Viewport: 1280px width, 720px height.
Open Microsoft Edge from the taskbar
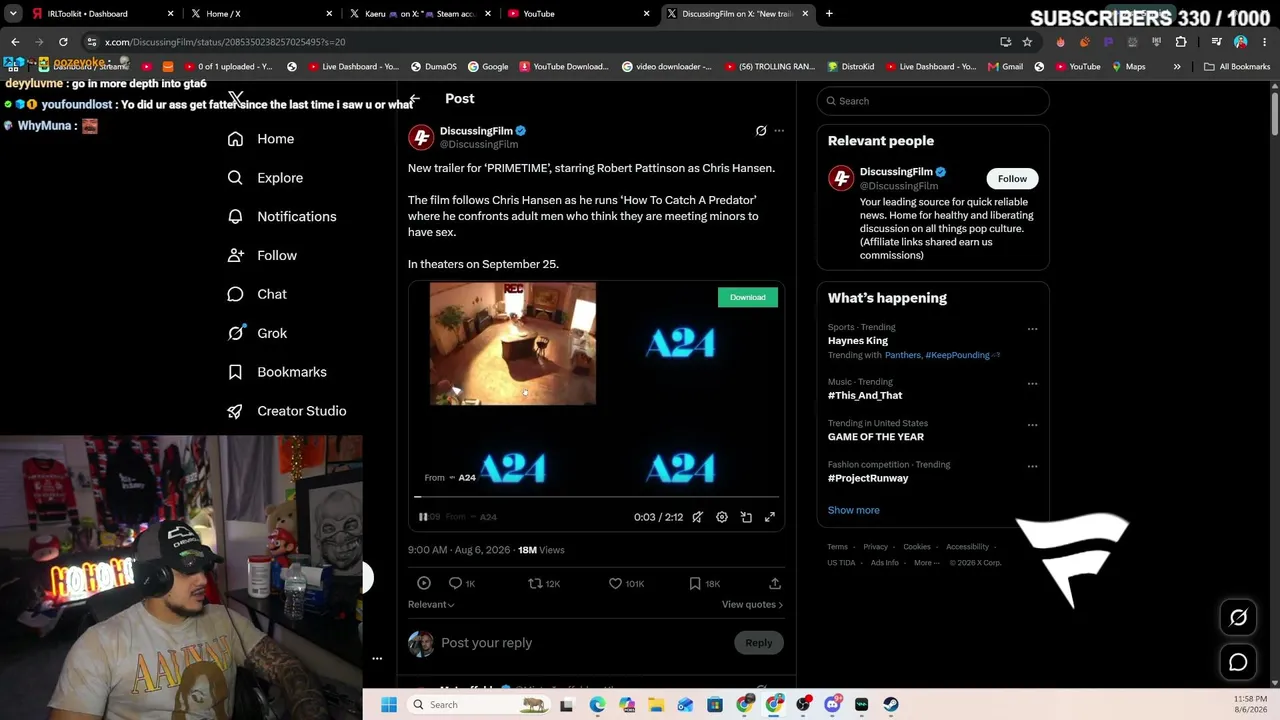coord(597,705)
